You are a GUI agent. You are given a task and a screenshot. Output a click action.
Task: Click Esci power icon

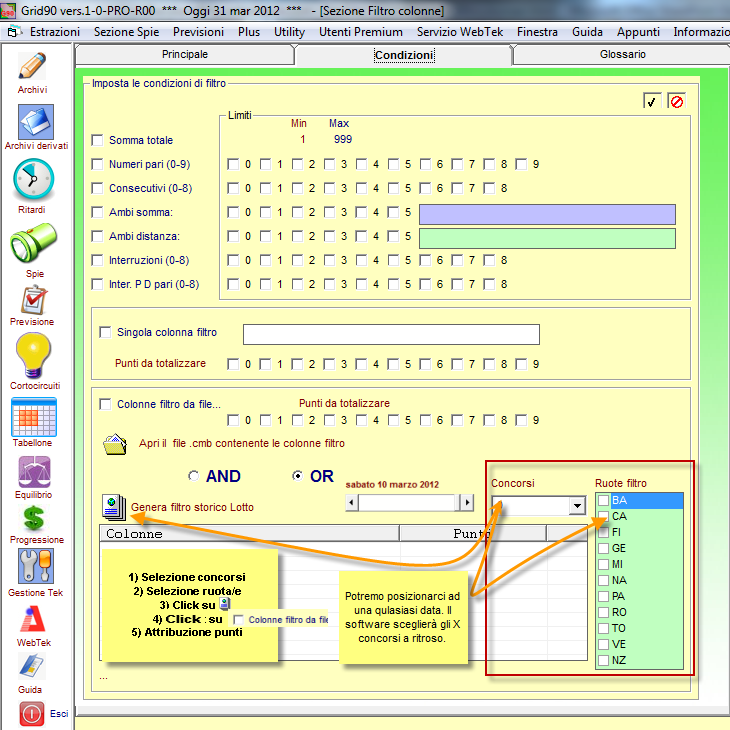tap(32, 714)
